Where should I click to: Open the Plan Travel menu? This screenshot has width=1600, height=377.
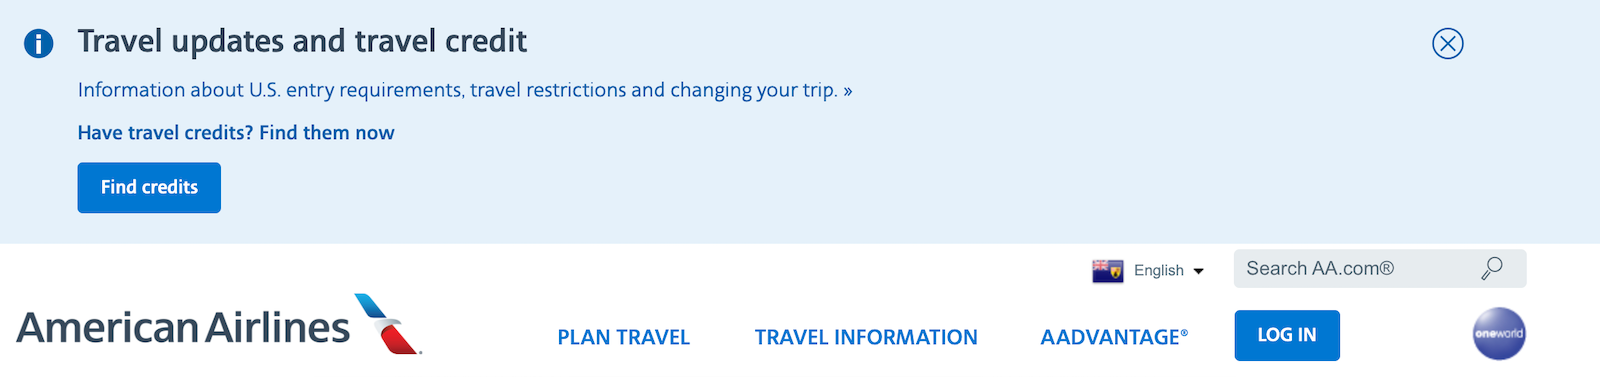click(623, 337)
